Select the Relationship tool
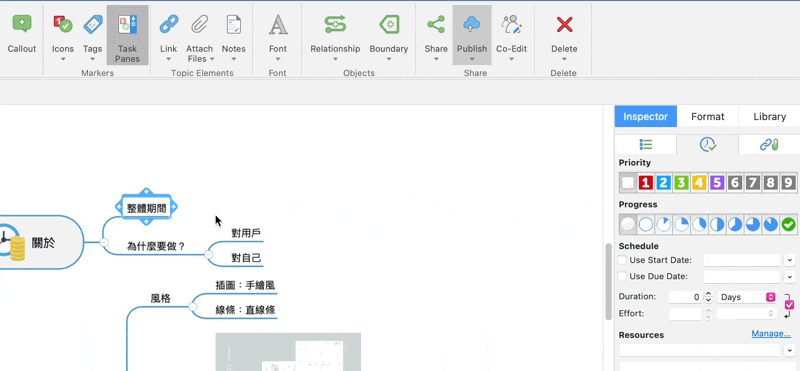The width and height of the screenshot is (800, 371). [x=335, y=24]
